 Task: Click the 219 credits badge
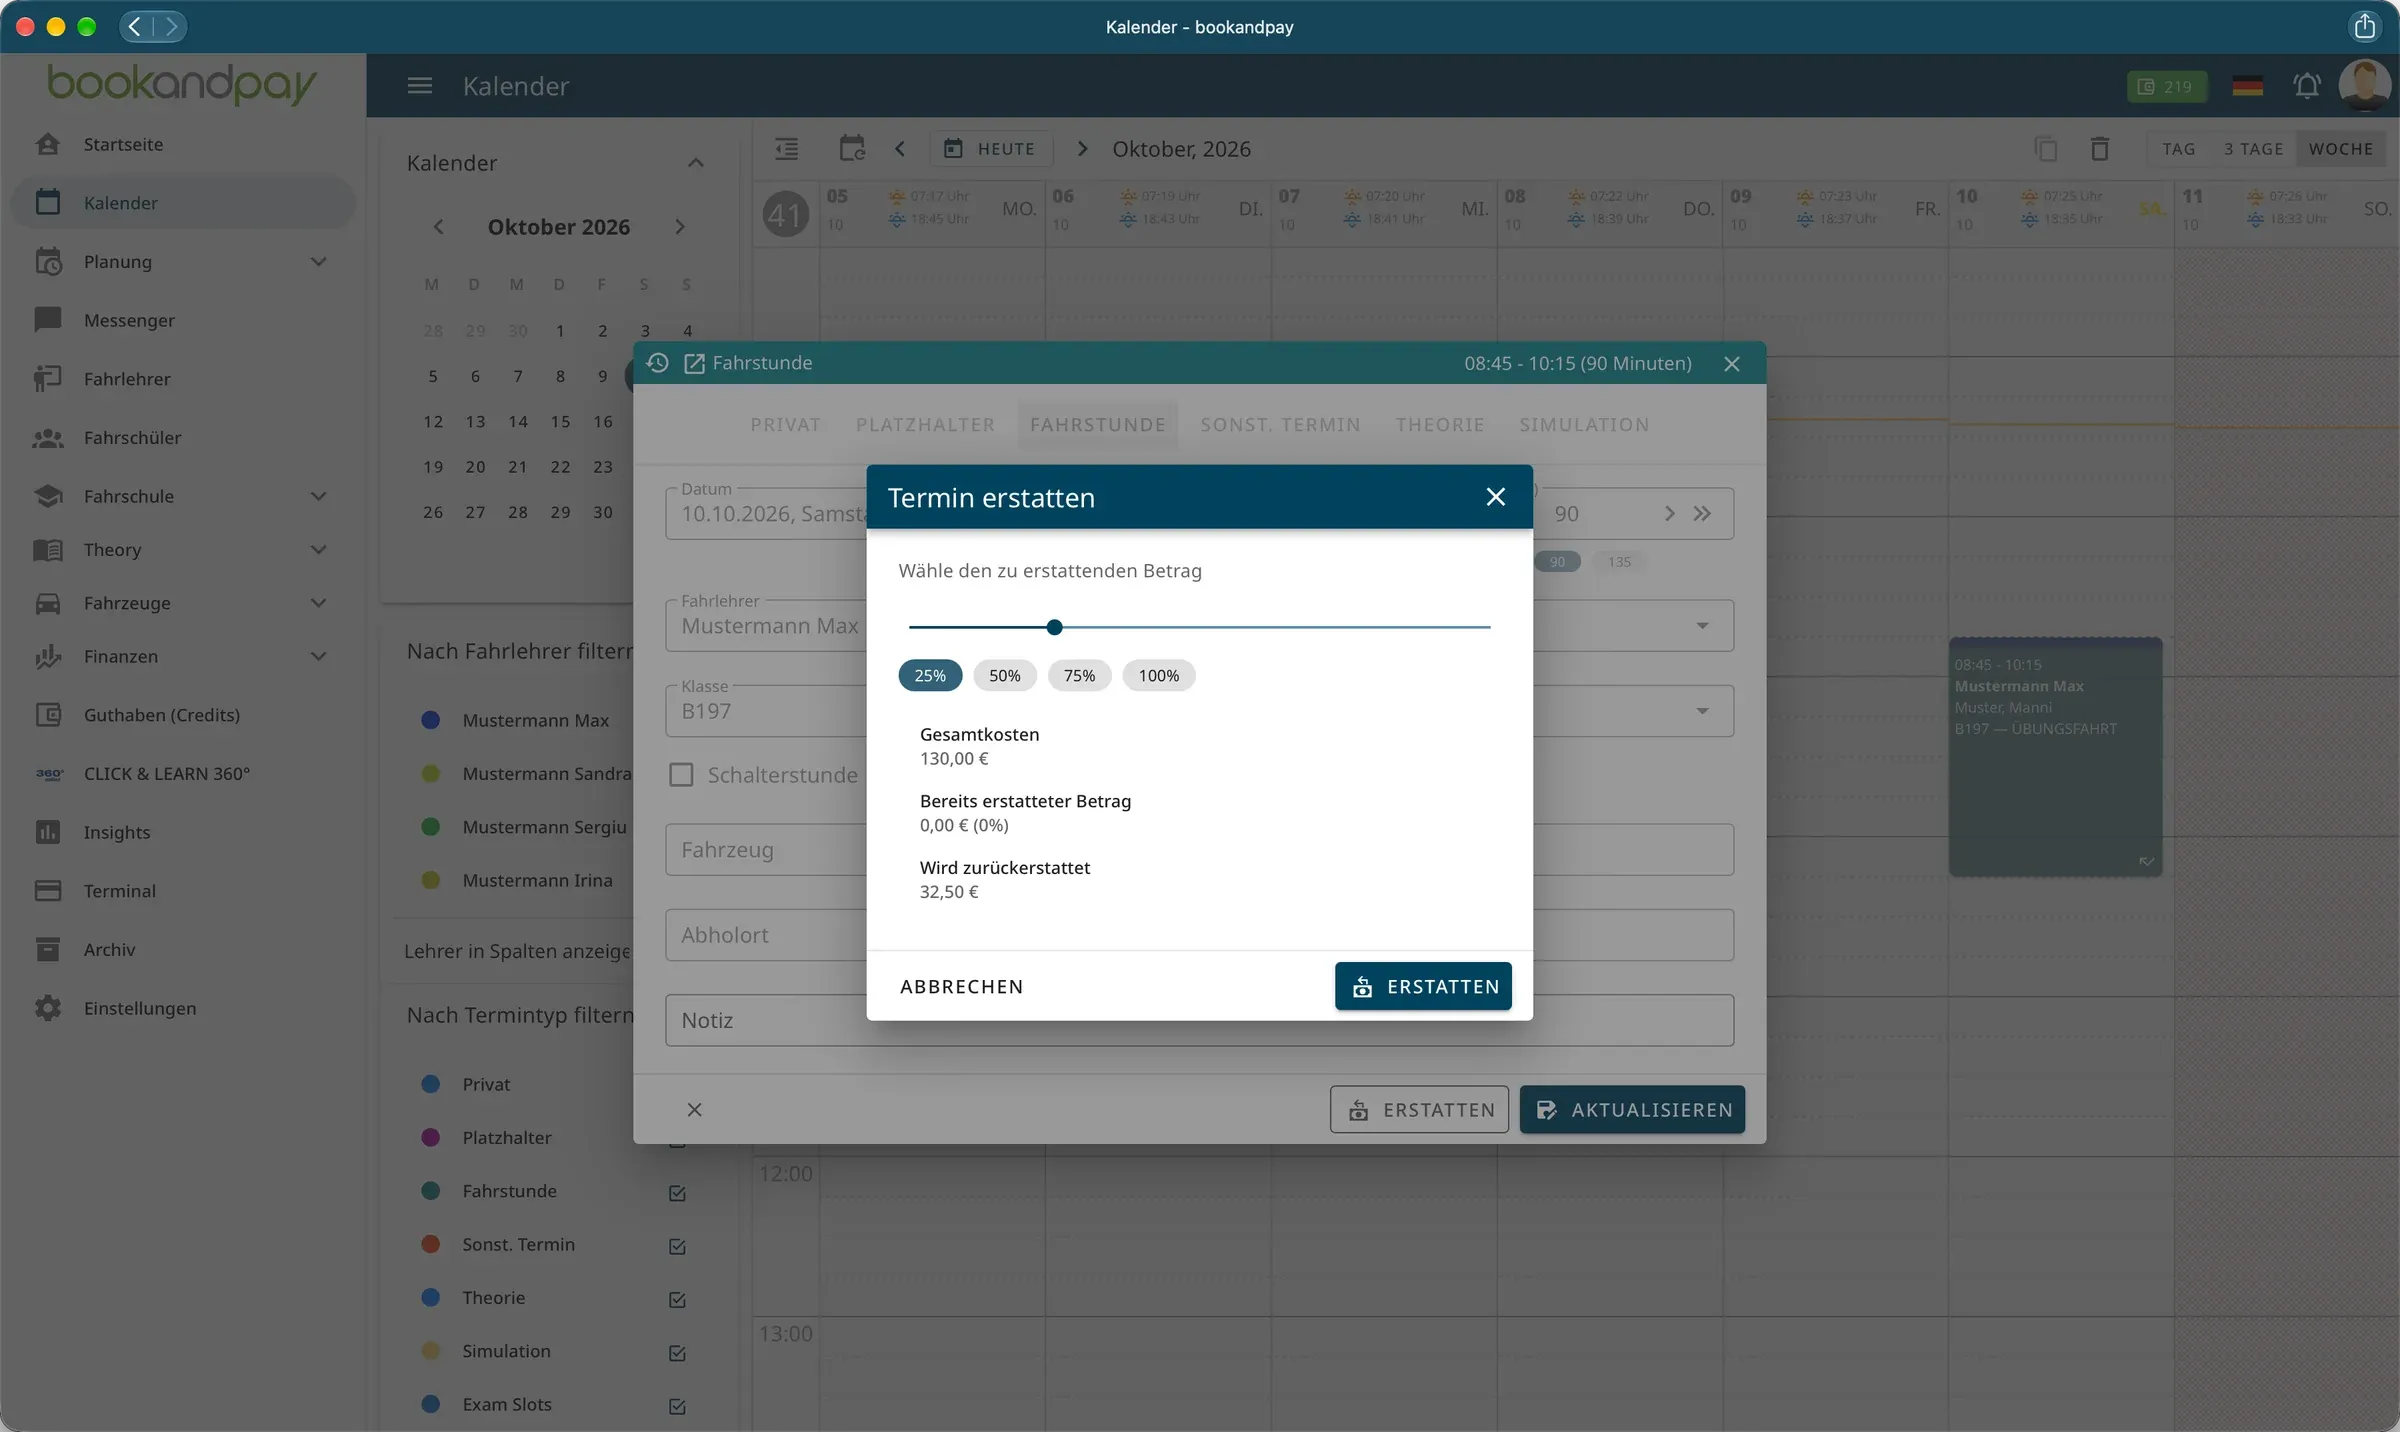point(2166,86)
